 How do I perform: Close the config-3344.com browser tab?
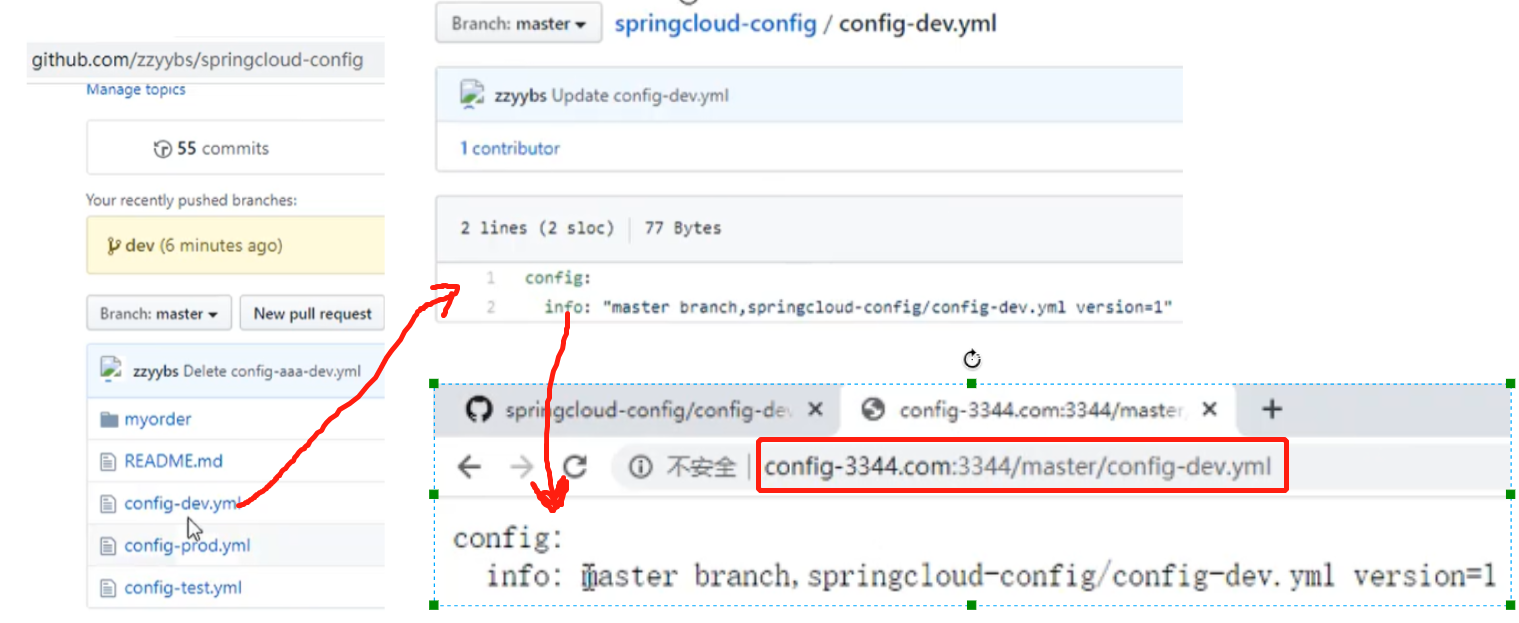pos(1209,409)
